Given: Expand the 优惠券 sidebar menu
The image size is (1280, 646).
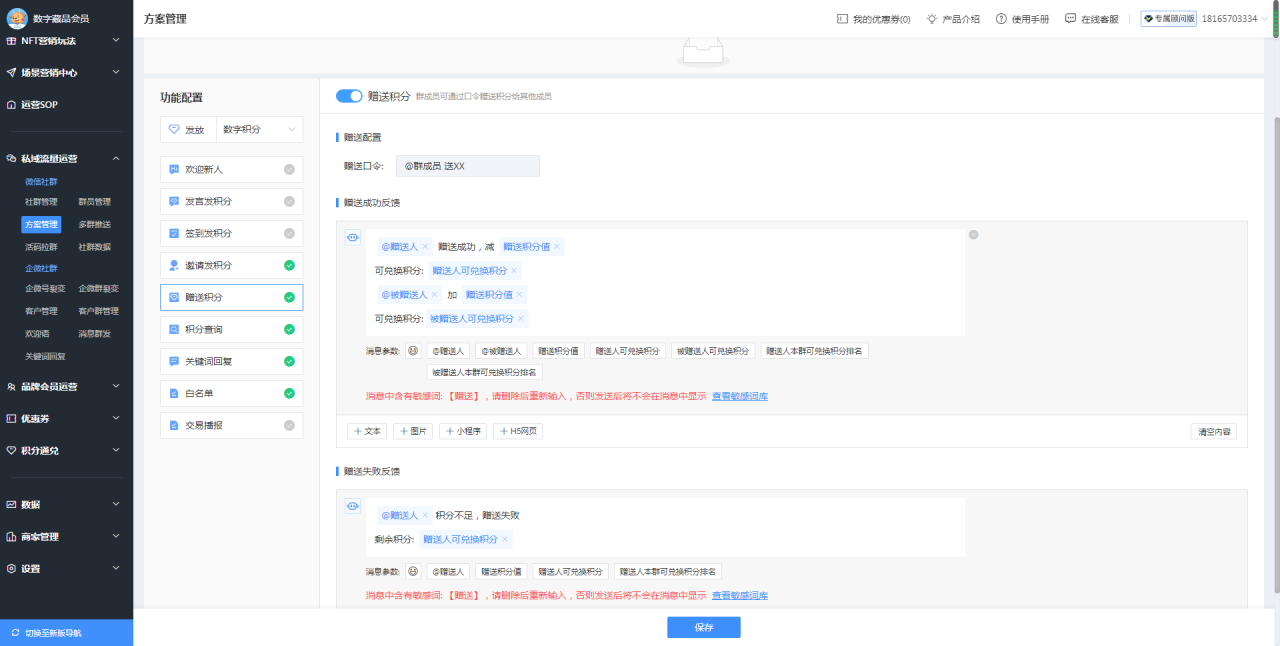Looking at the screenshot, I should tap(64, 418).
